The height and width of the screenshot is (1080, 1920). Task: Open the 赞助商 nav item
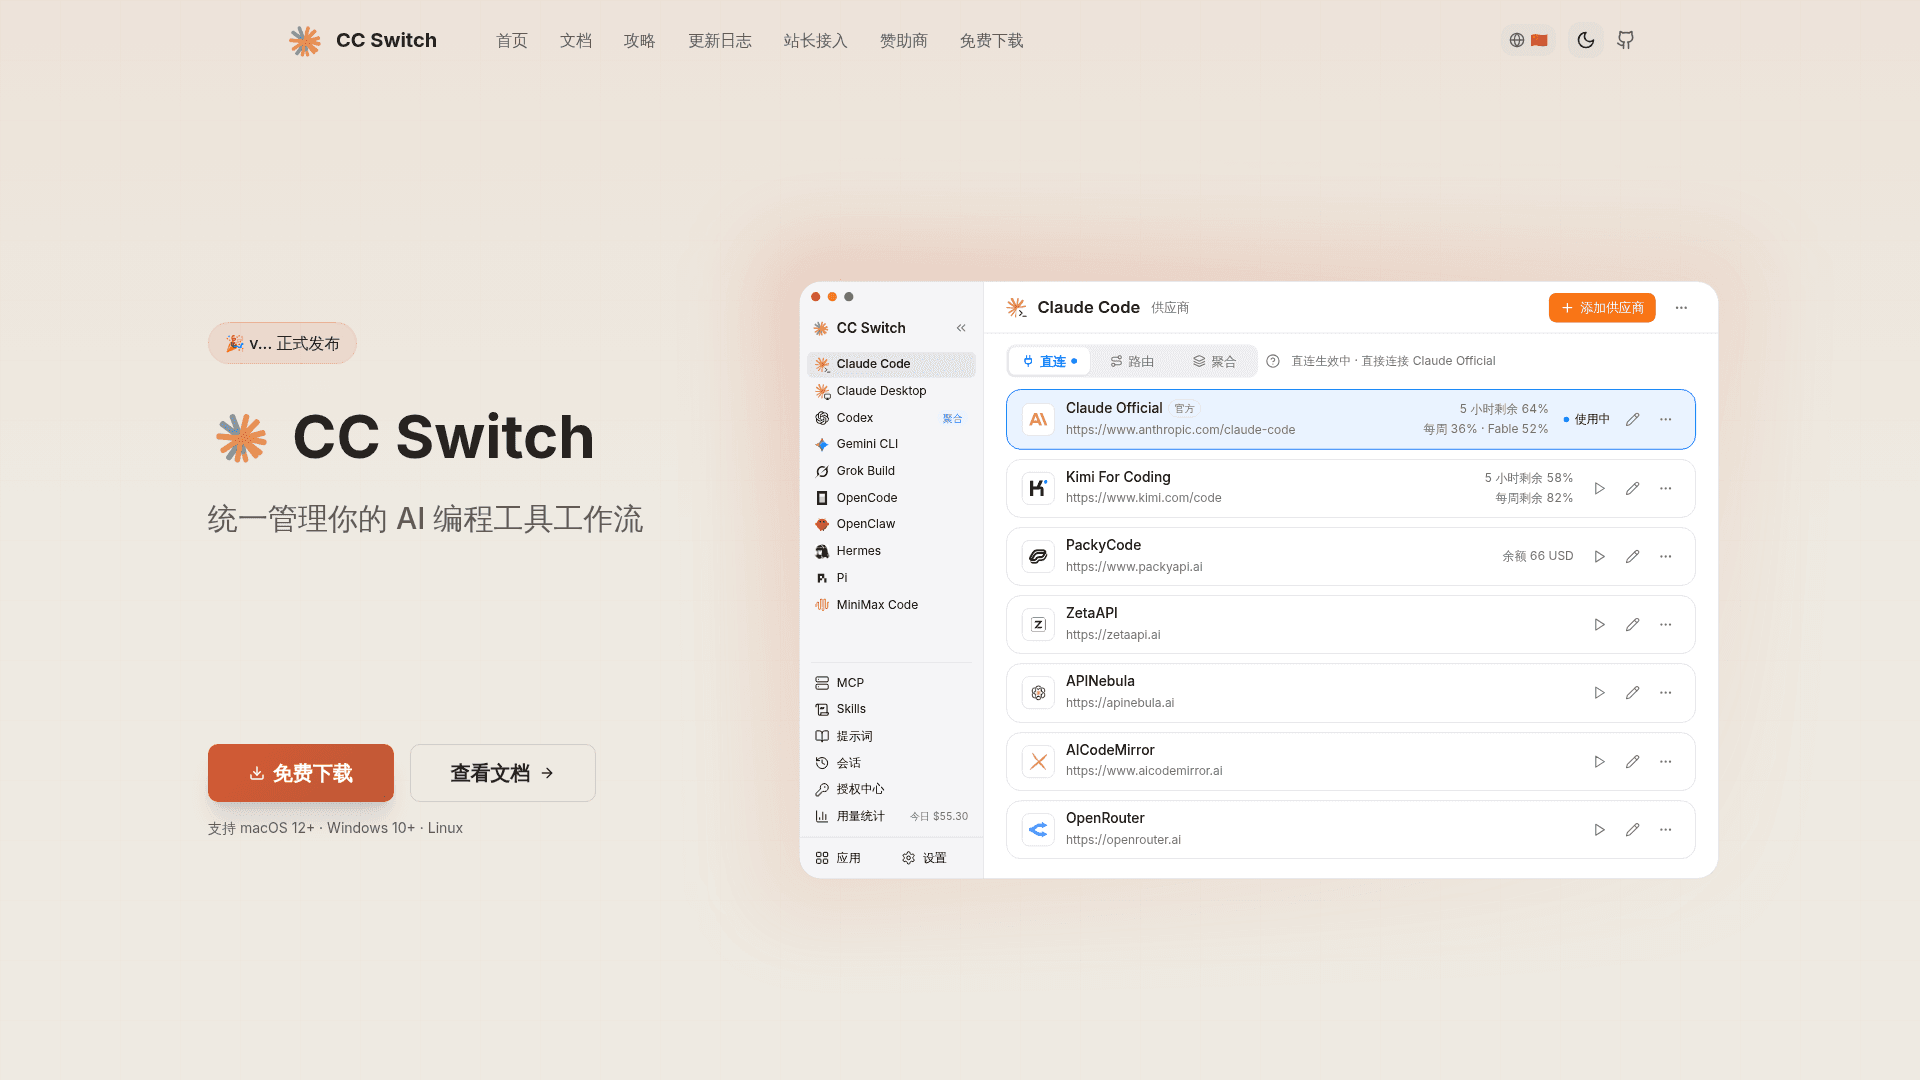(x=904, y=41)
